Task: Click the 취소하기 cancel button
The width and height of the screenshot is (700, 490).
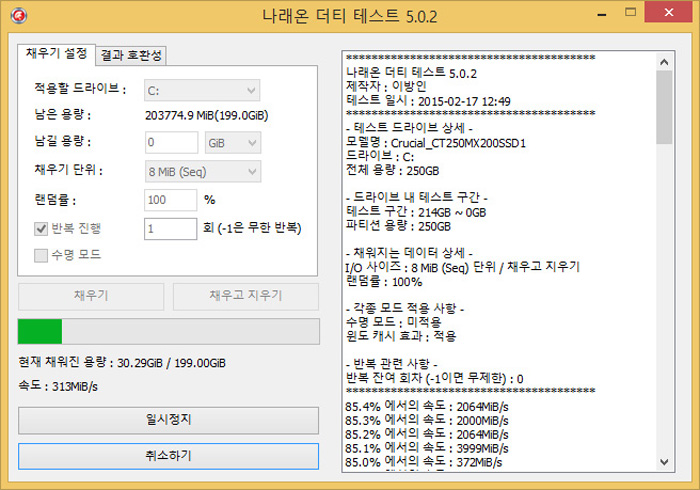Action: 168,456
